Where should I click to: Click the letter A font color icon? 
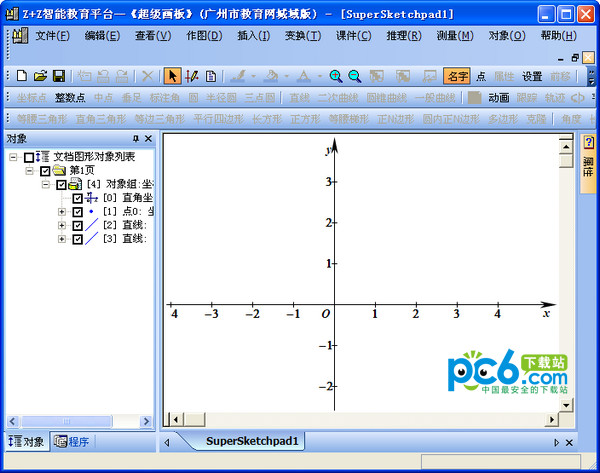click(x=304, y=76)
